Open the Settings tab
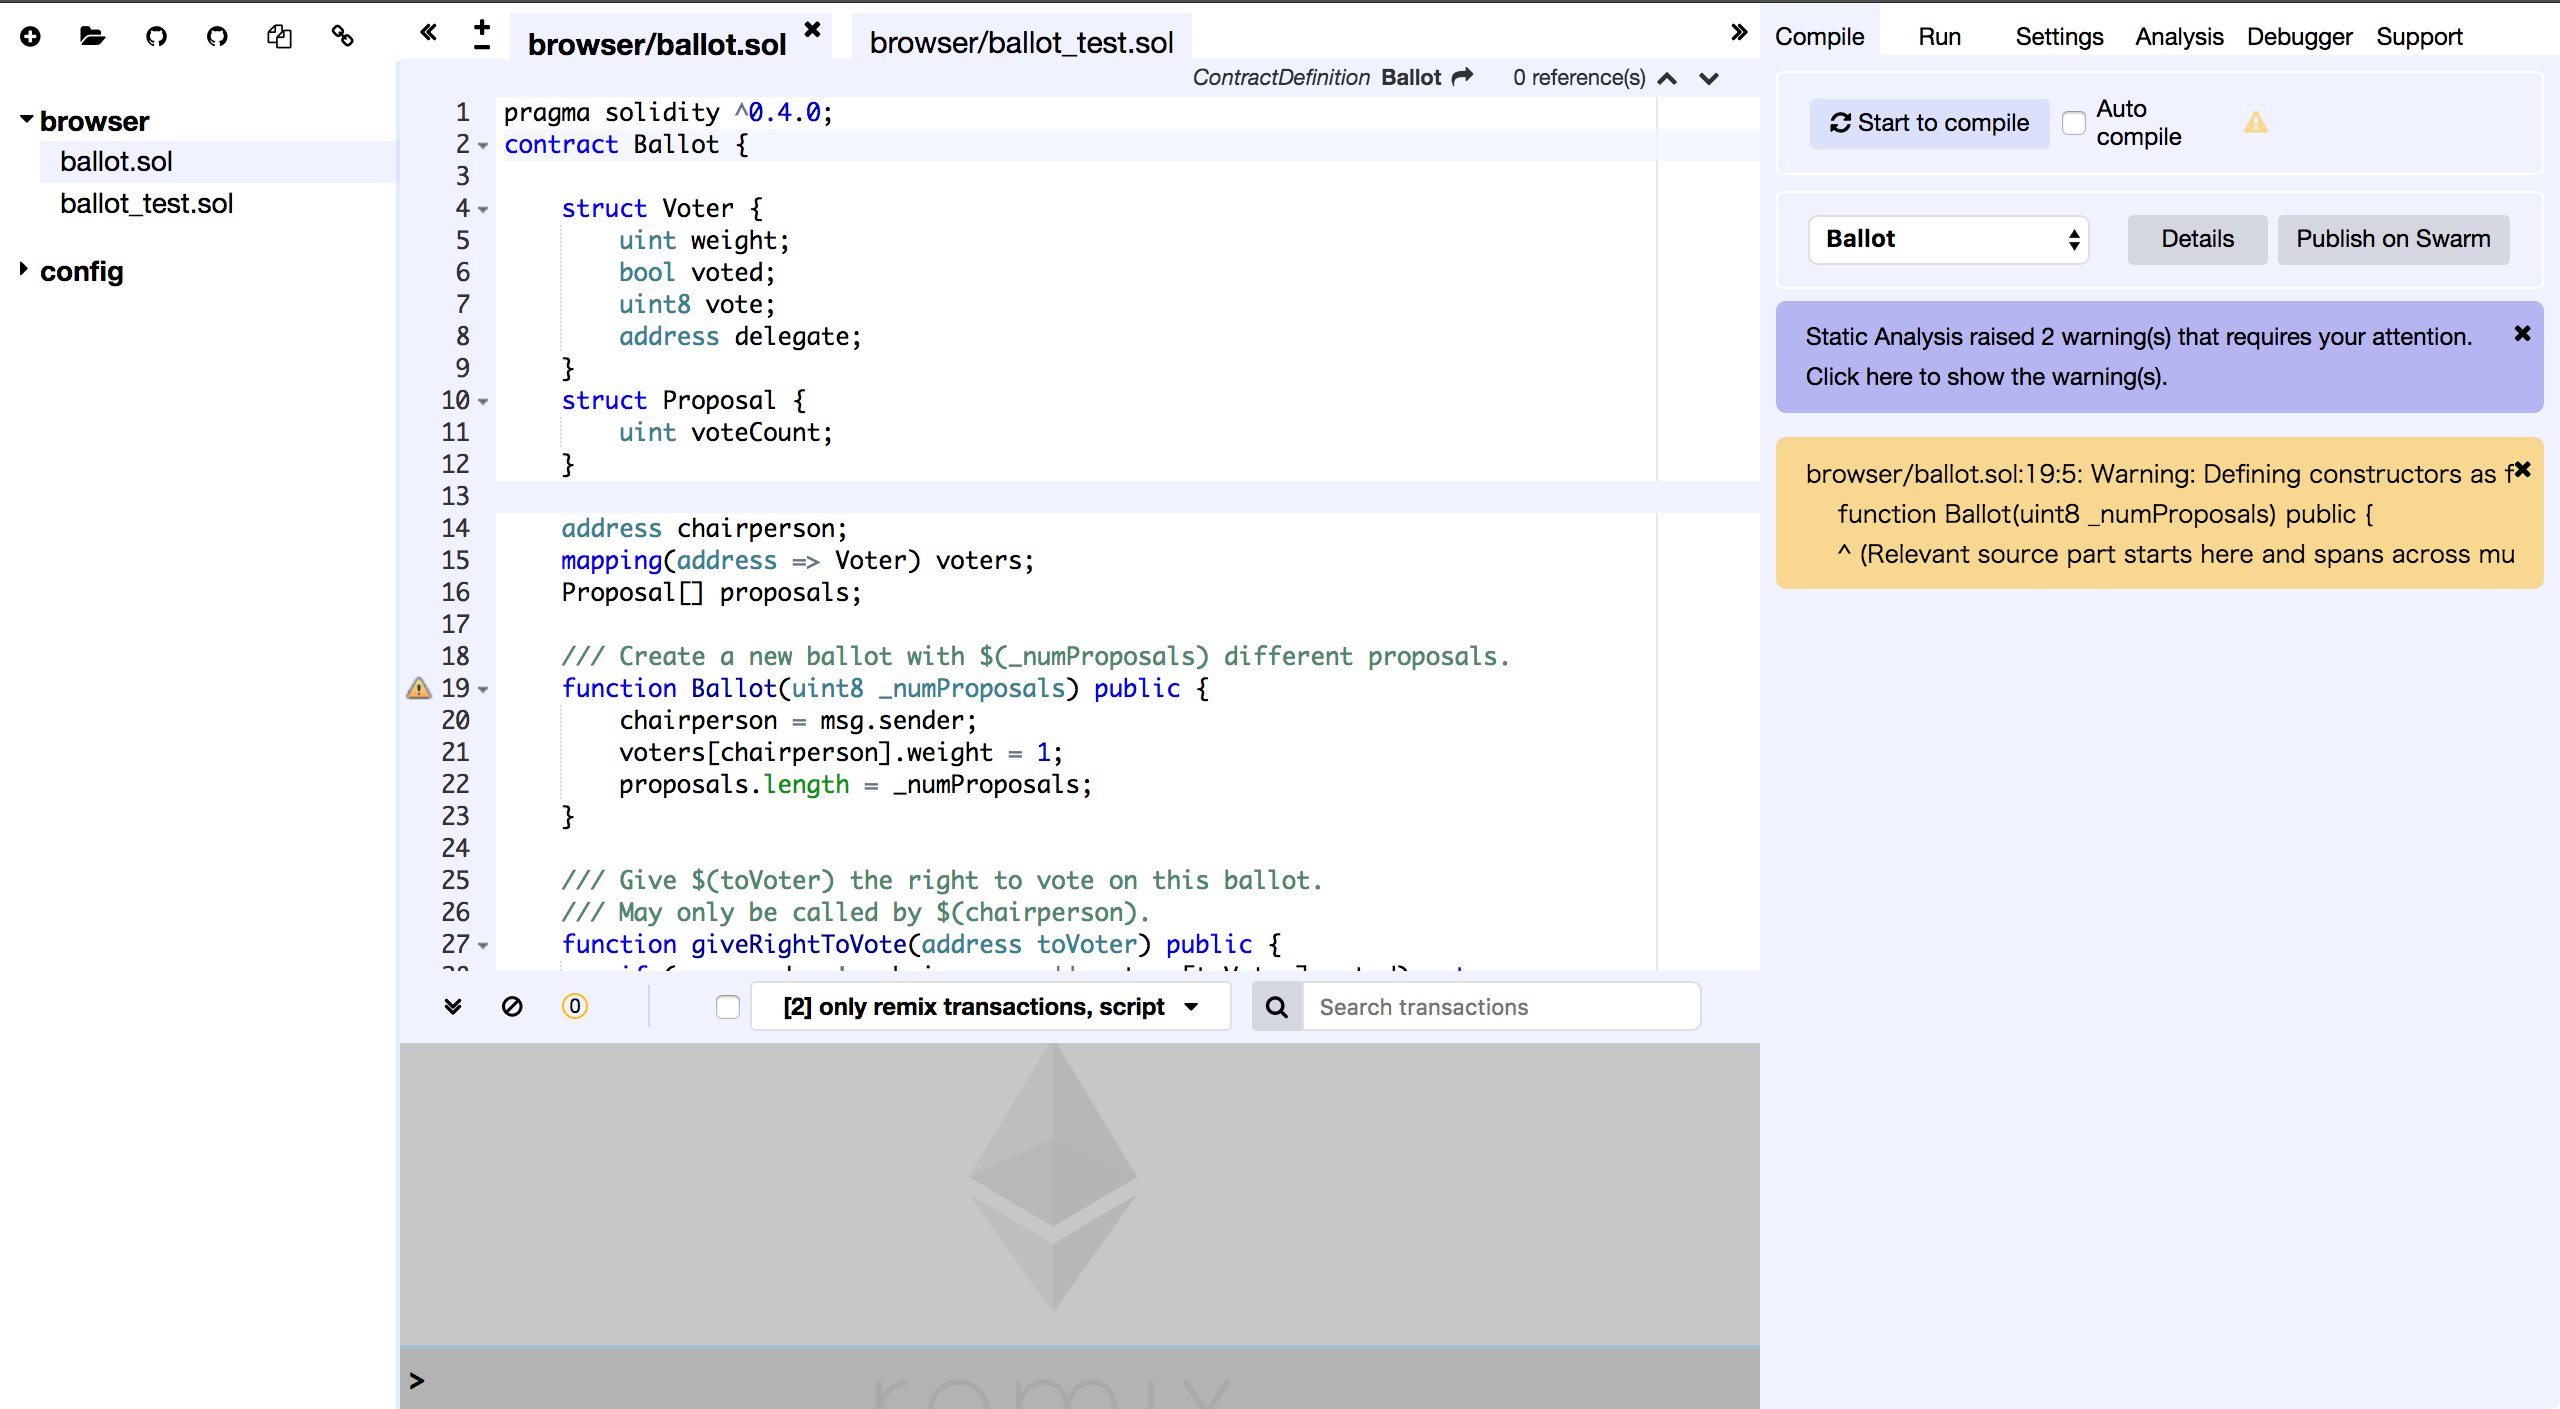2560x1409 pixels. (2059, 37)
